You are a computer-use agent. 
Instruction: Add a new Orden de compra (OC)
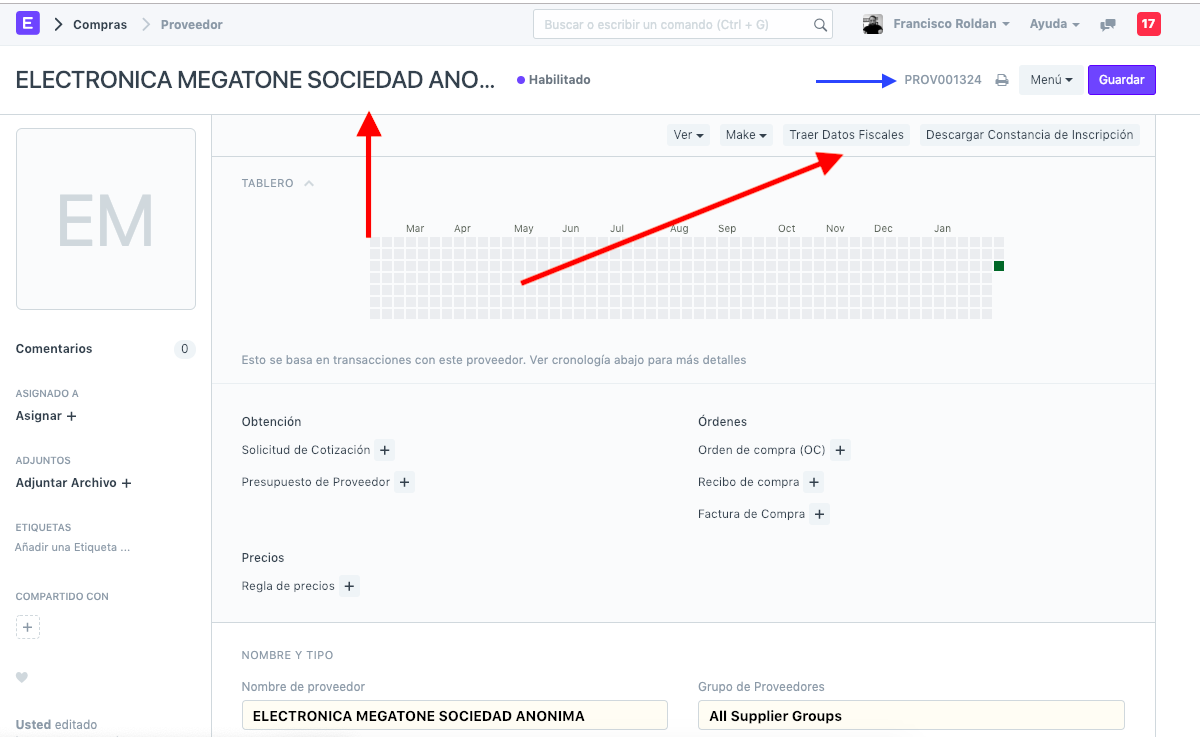840,450
